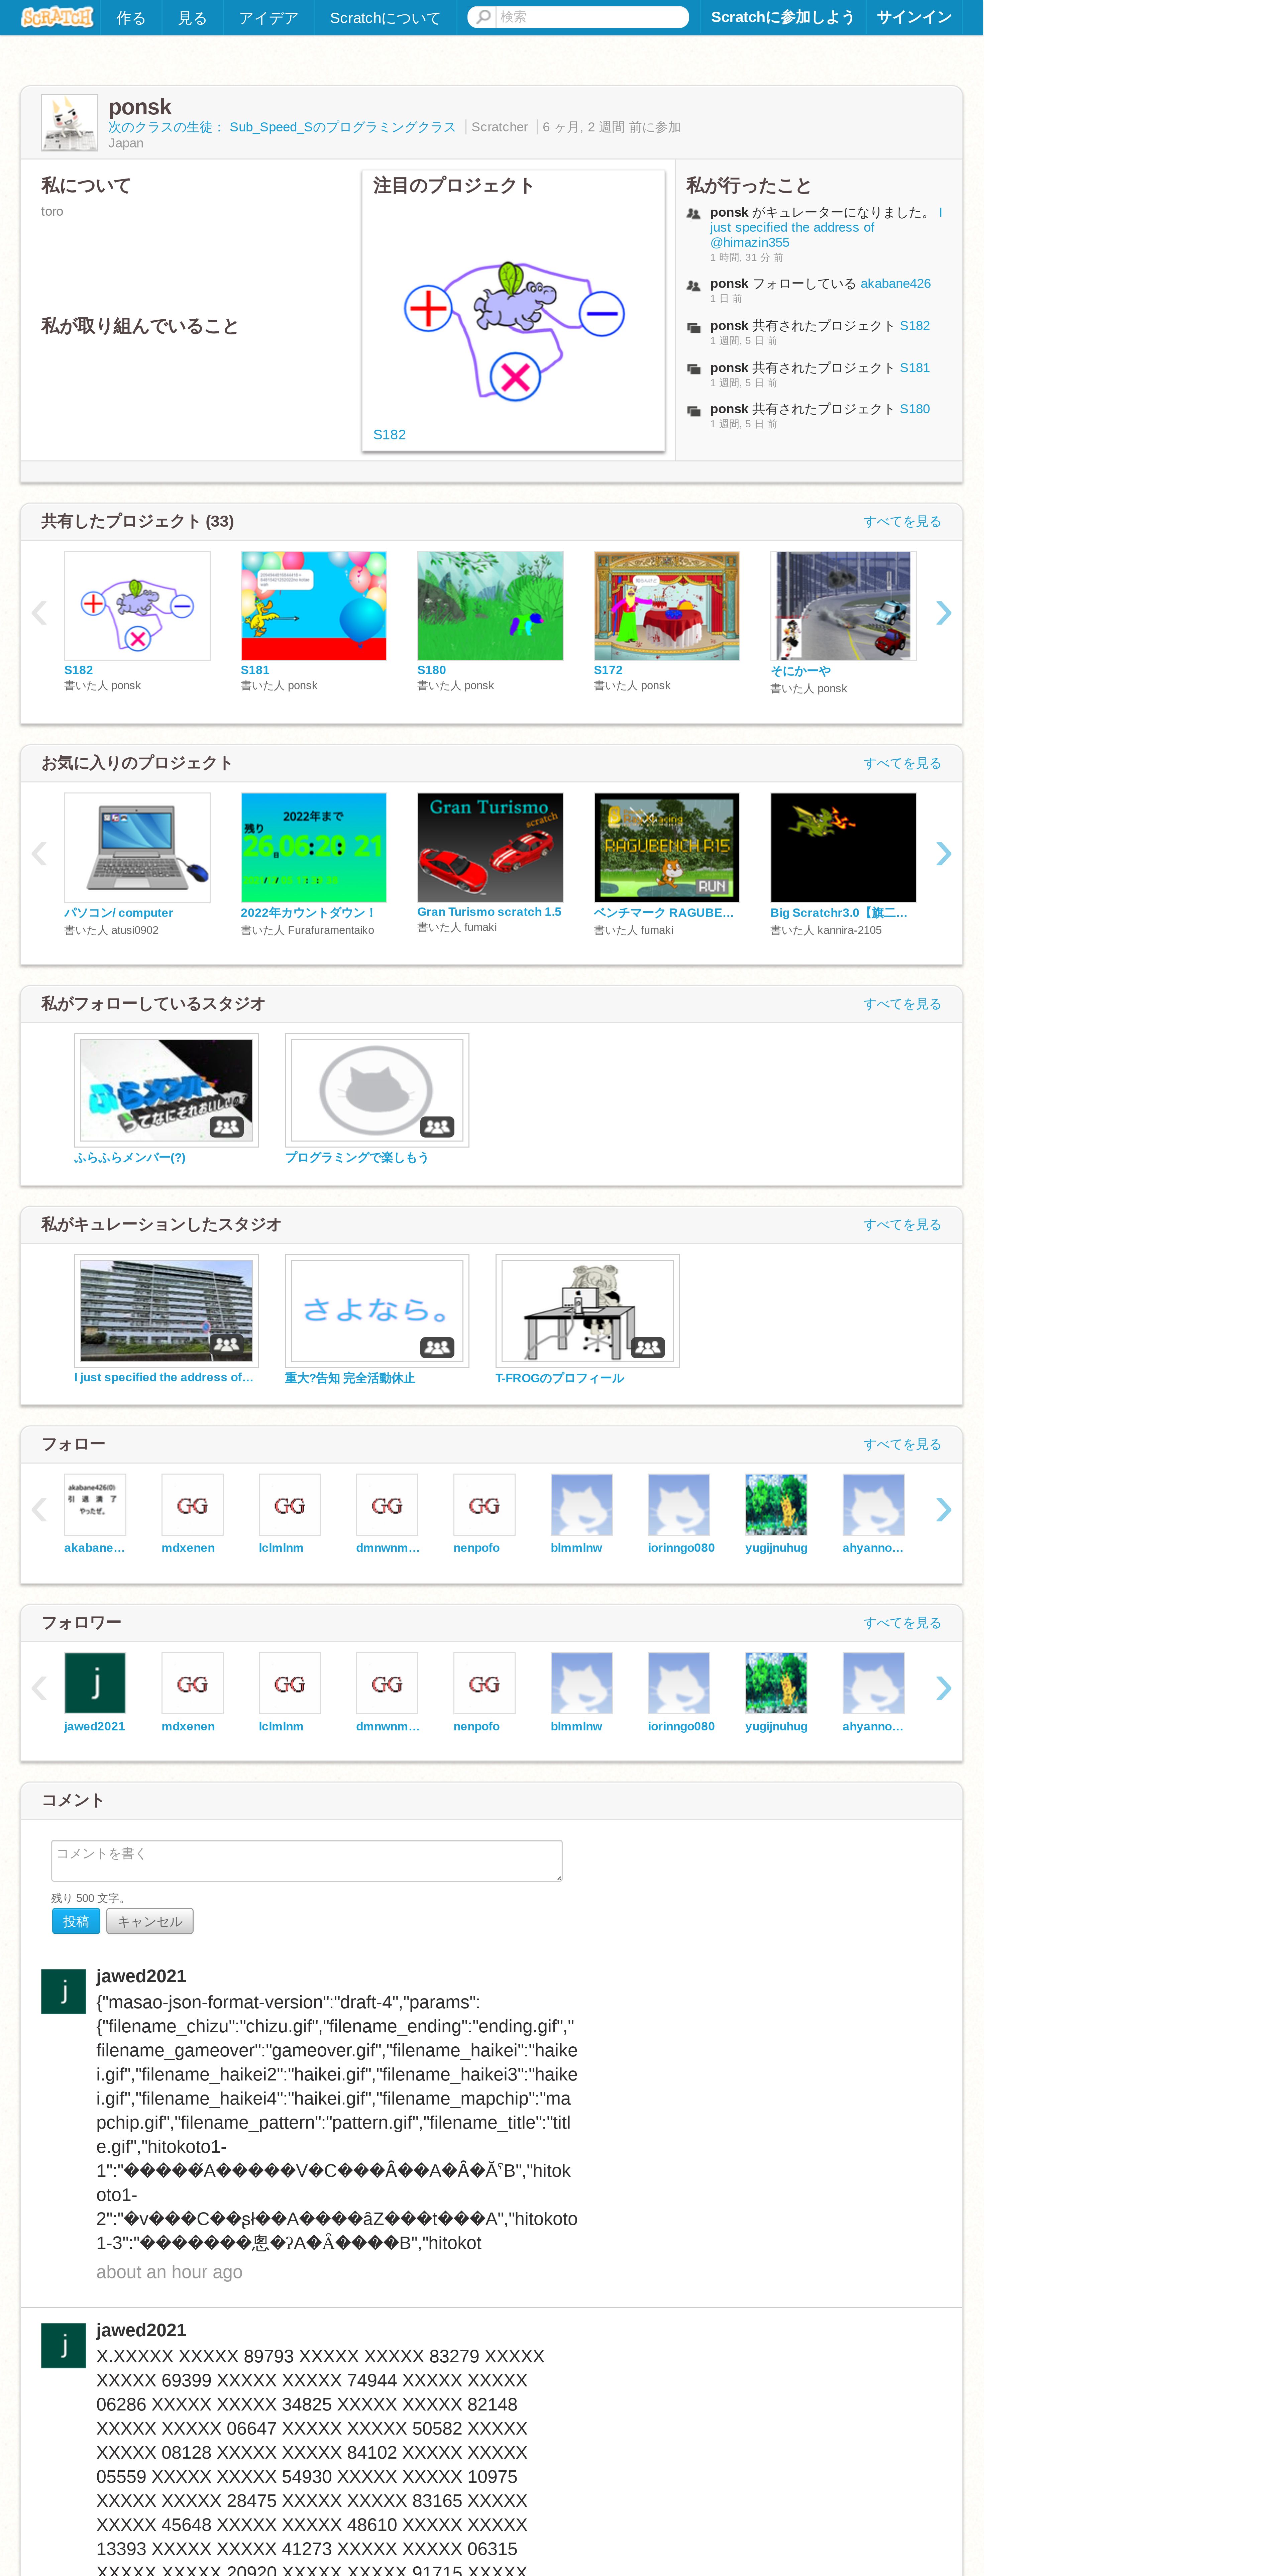Click the search magnifier icon
The height and width of the screenshot is (2576, 1288).
[x=483, y=17]
